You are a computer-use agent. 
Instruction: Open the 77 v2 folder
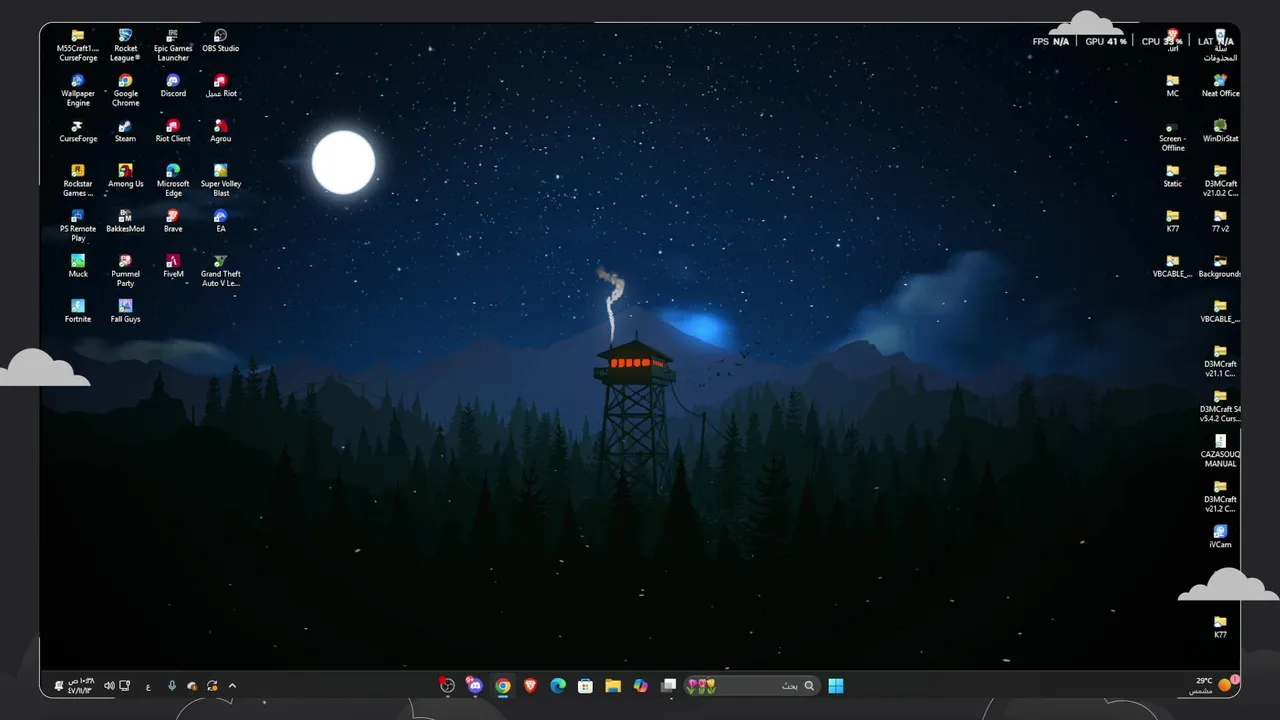click(x=1220, y=221)
